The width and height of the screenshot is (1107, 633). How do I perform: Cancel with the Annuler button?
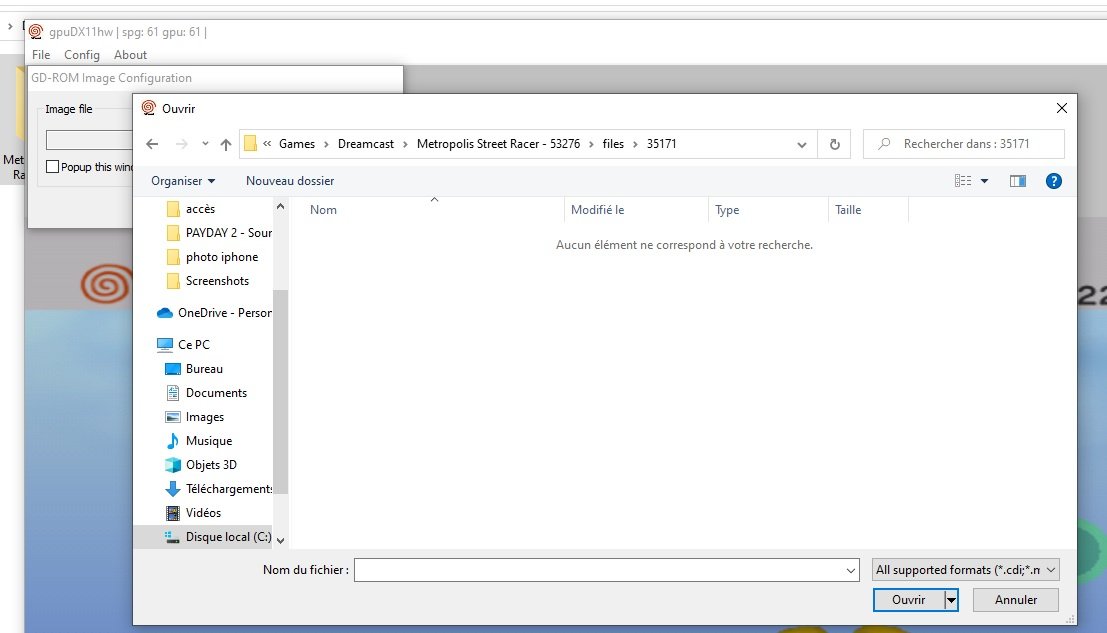tap(1016, 600)
